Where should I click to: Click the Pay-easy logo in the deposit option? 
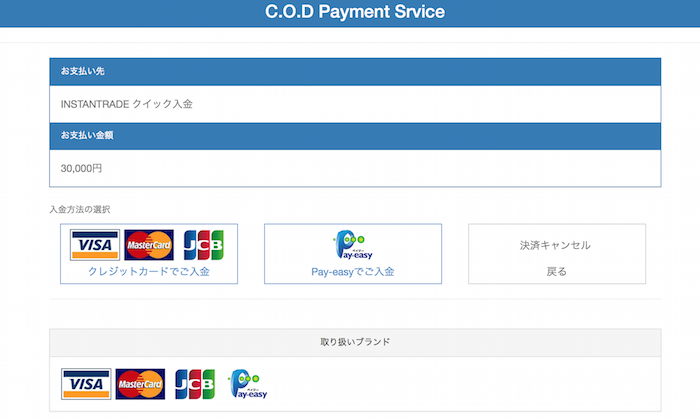coord(353,245)
